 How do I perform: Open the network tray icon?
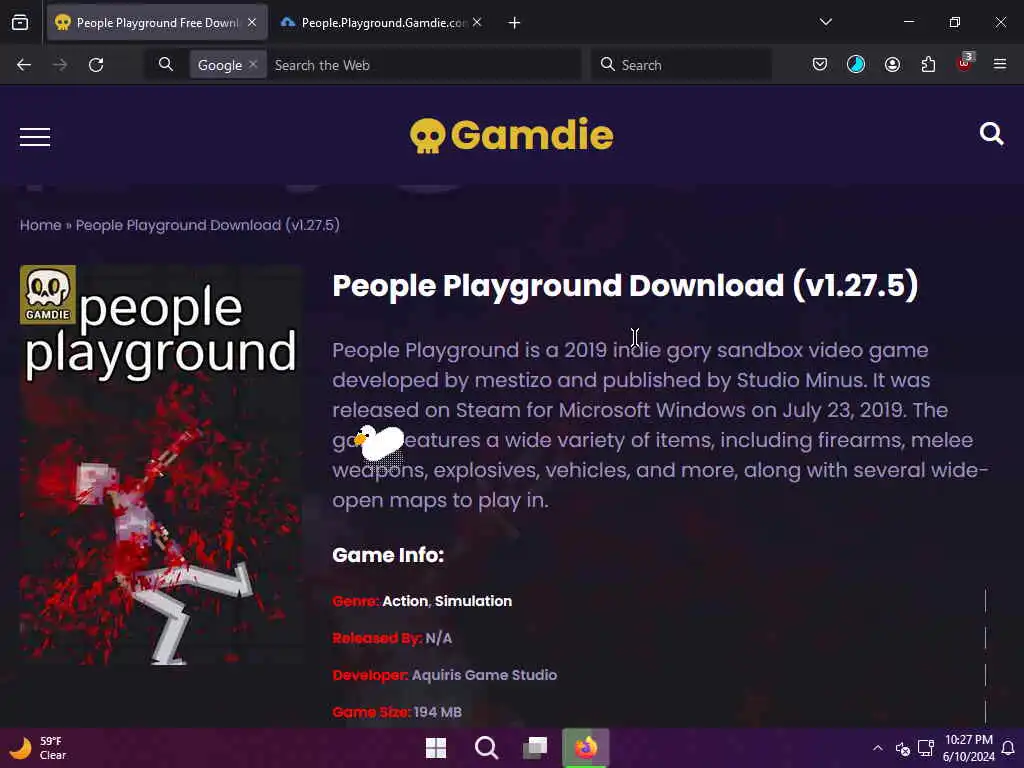point(925,748)
